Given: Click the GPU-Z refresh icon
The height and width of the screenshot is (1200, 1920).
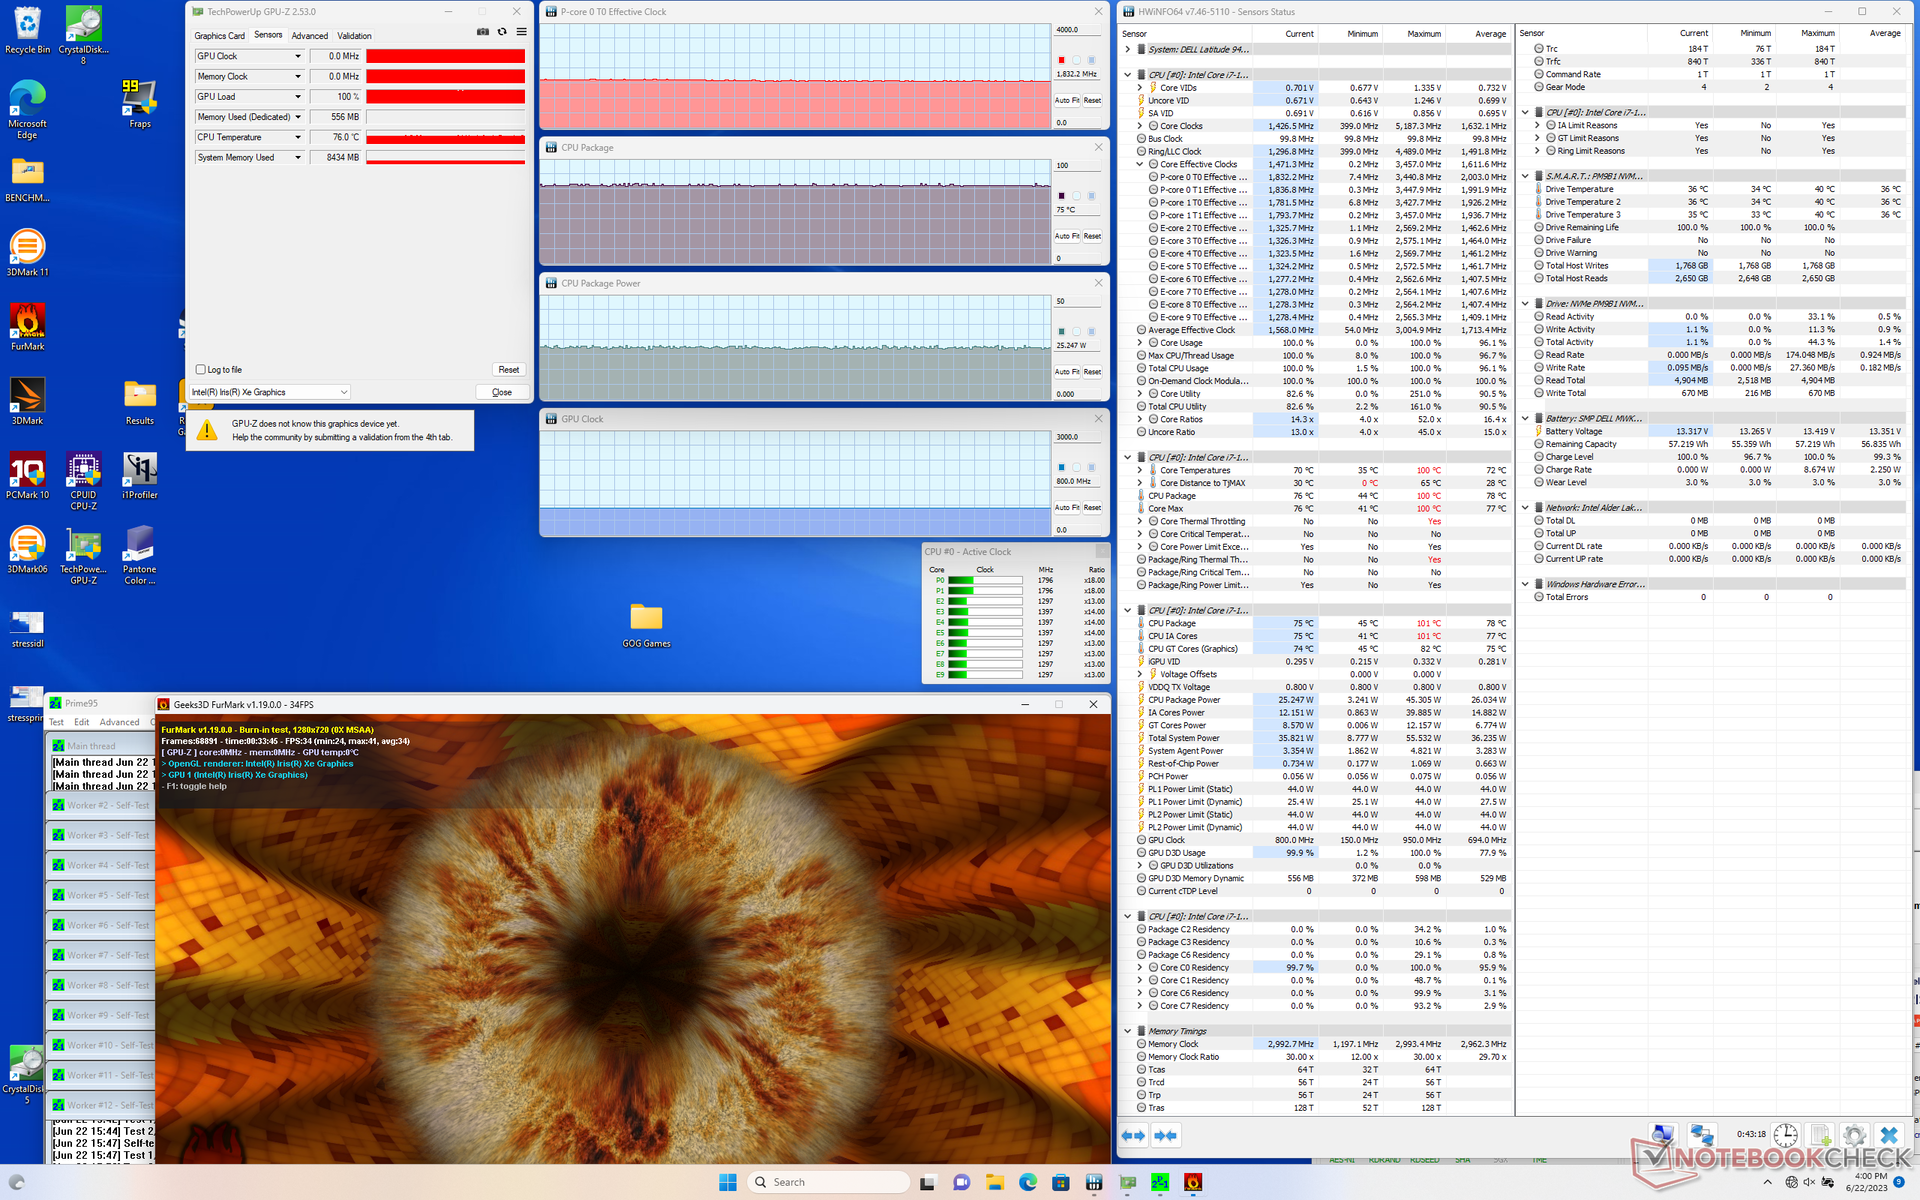Looking at the screenshot, I should 502,32.
